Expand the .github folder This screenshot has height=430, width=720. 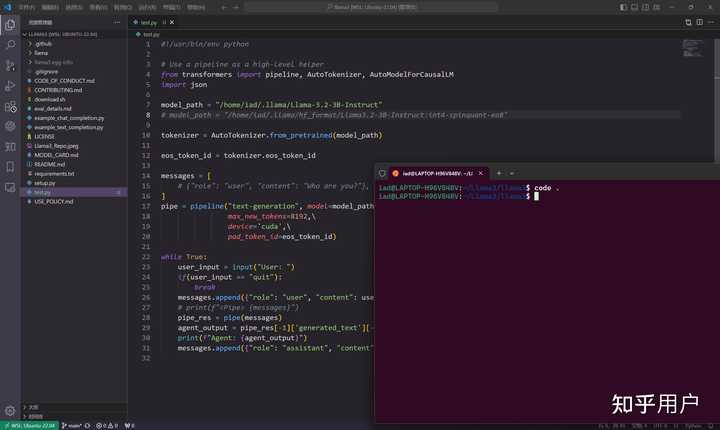(x=44, y=44)
